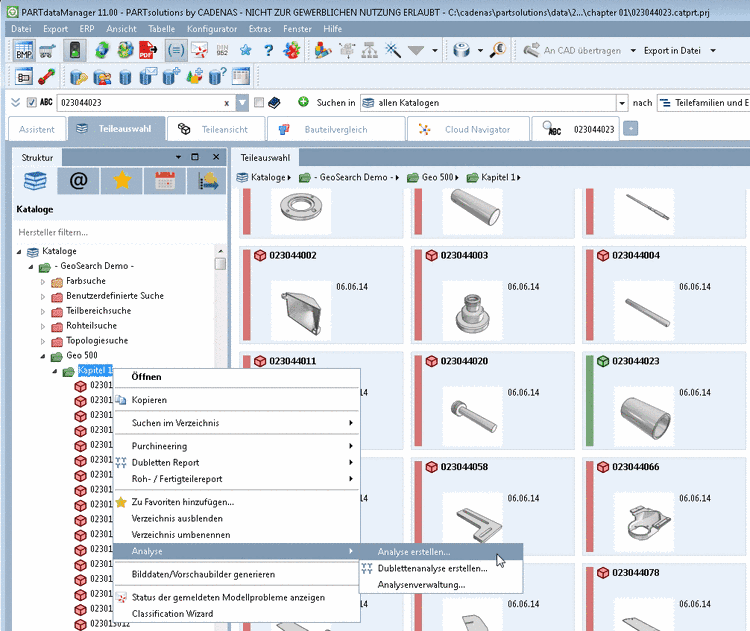Click the globe refresh arrows icon
This screenshot has height=631, width=750.
102,50
